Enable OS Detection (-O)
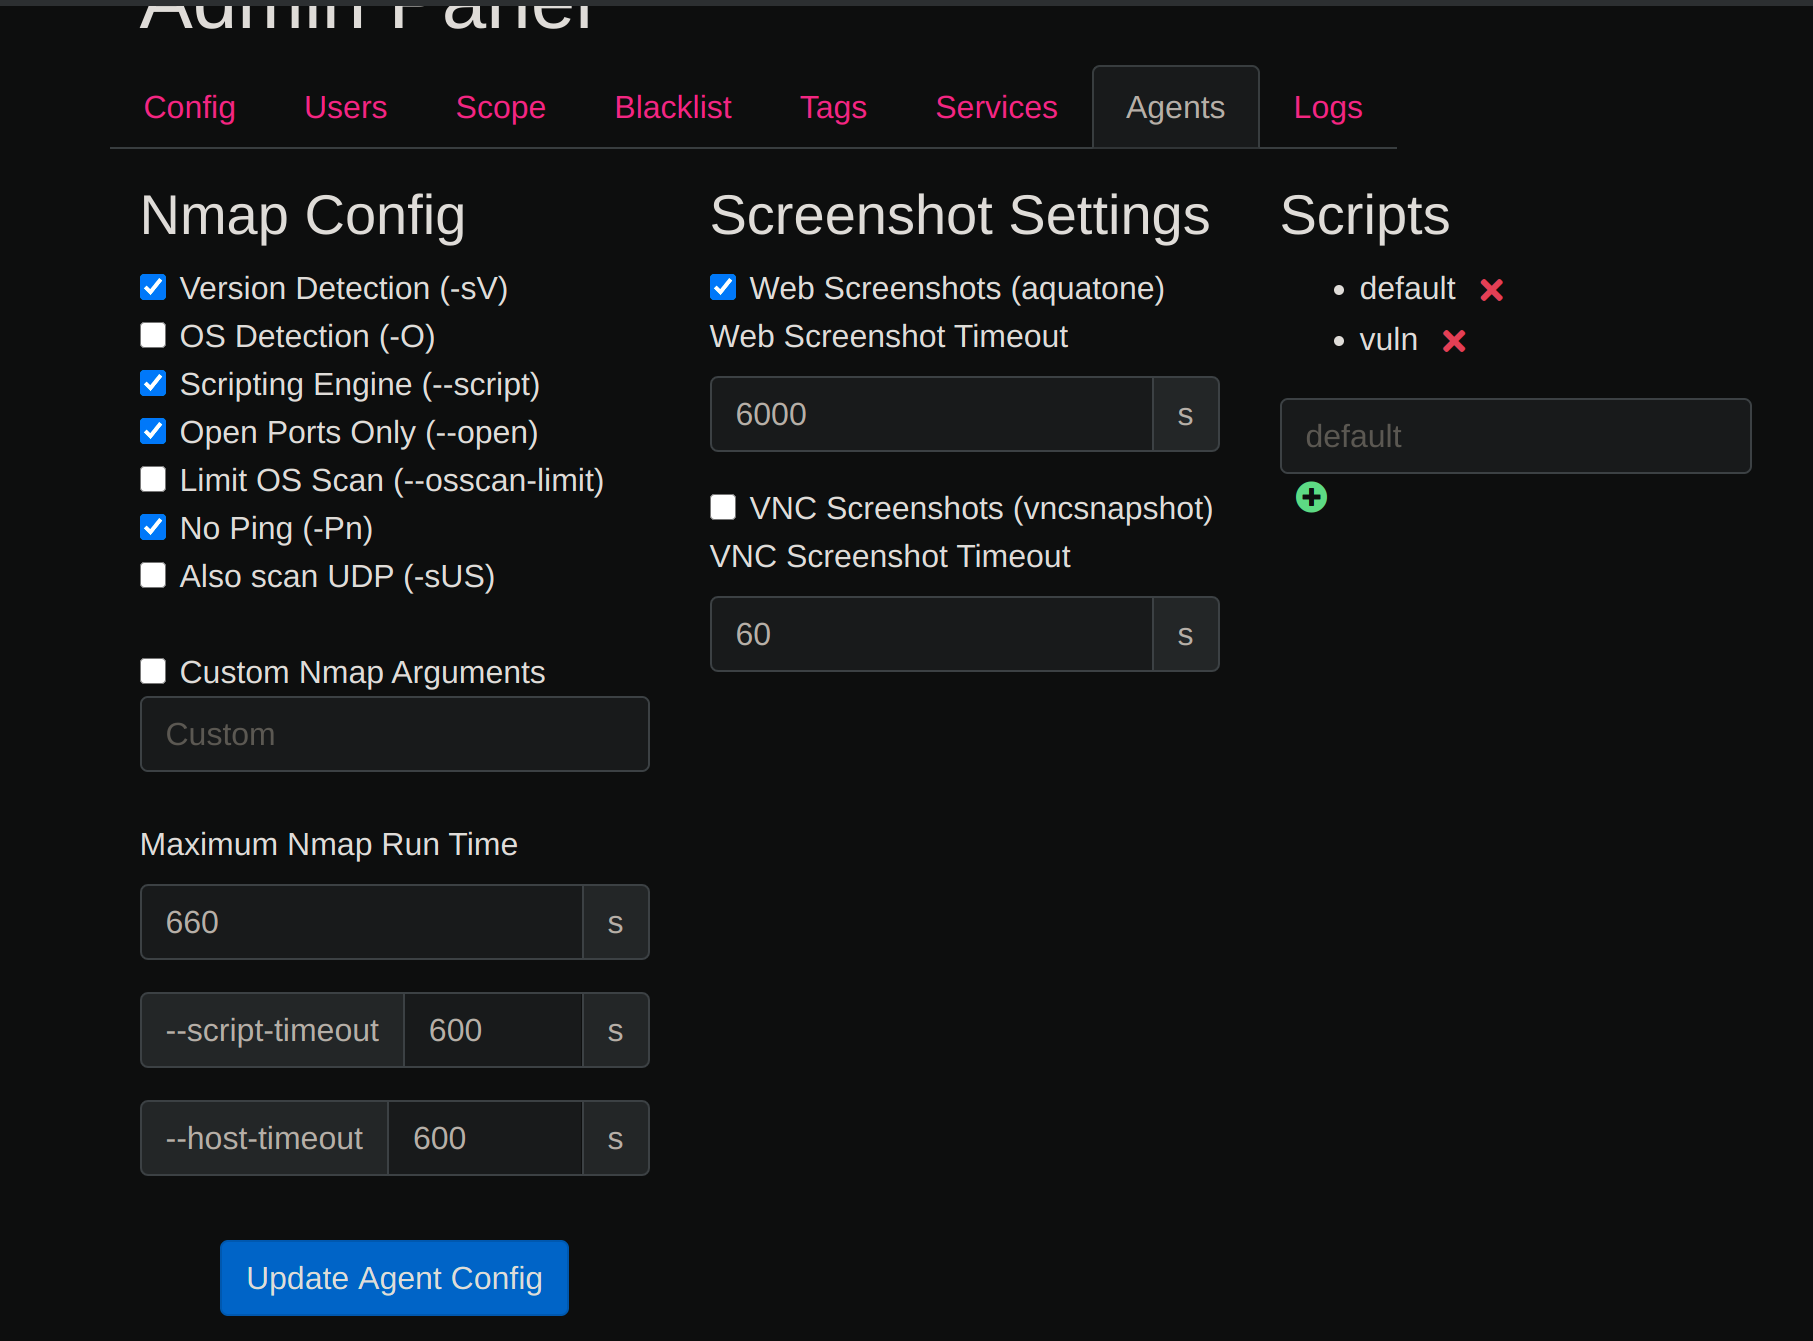 click(x=152, y=335)
